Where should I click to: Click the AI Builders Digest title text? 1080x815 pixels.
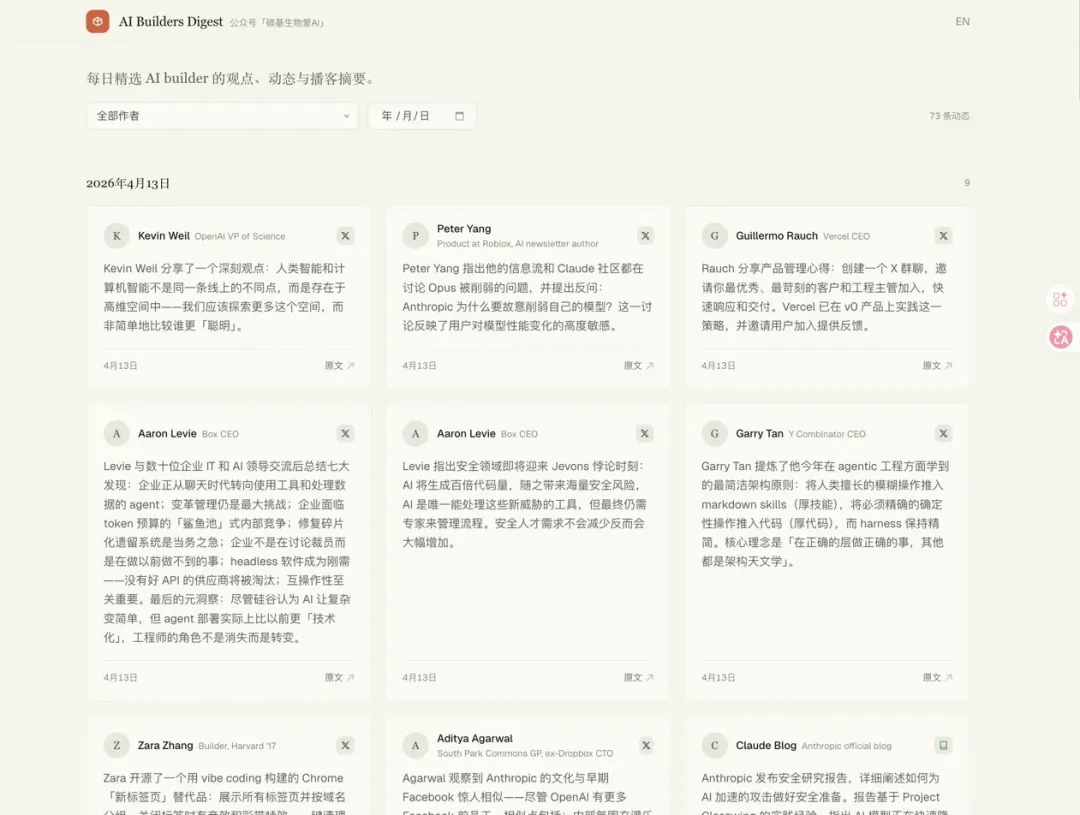coord(171,21)
